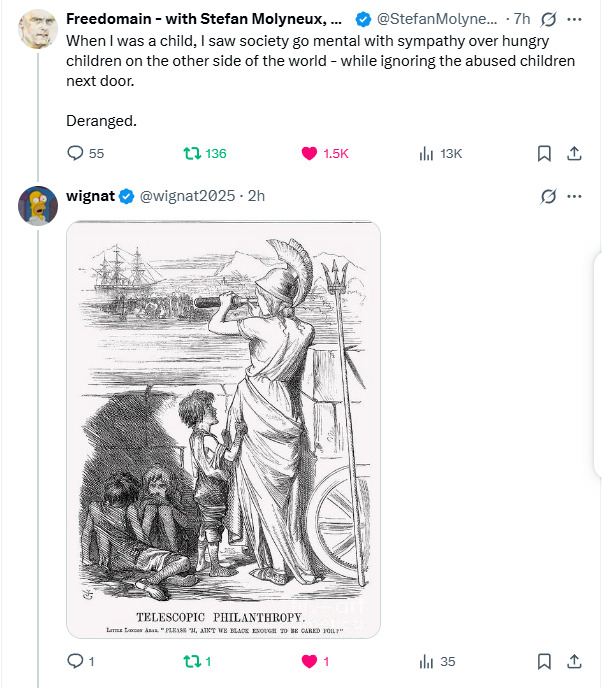Retweet the Freedomain post with 136 reposts
The width and height of the screenshot is (602, 688).
(194, 153)
